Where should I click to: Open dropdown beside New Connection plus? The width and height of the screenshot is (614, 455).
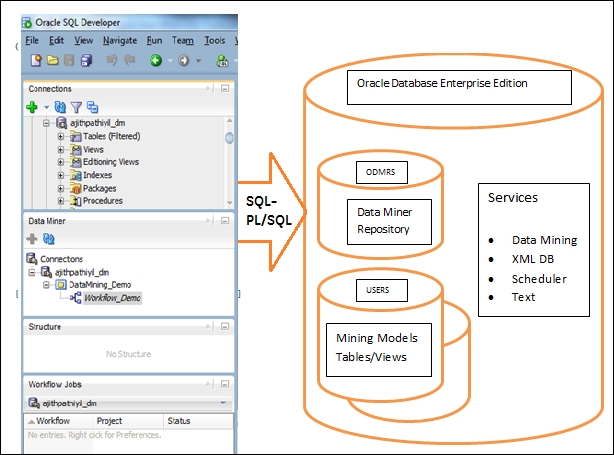[46, 107]
